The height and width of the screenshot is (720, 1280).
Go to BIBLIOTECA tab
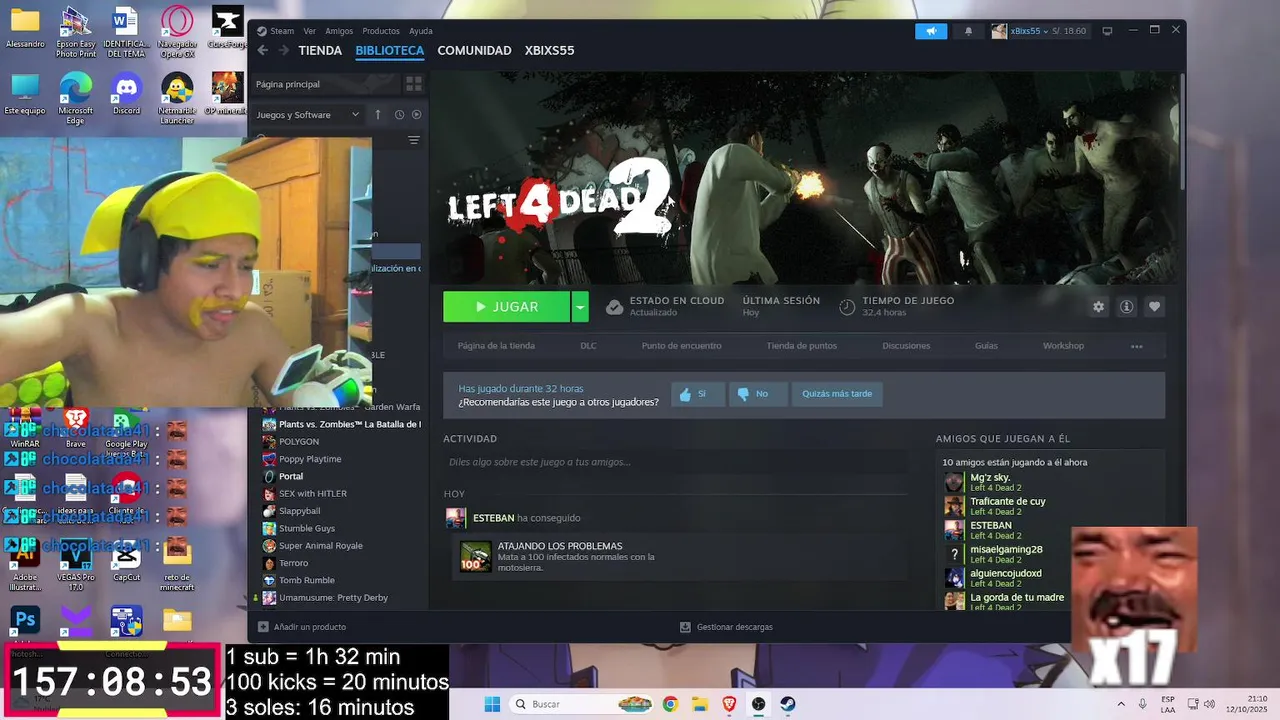[x=390, y=50]
